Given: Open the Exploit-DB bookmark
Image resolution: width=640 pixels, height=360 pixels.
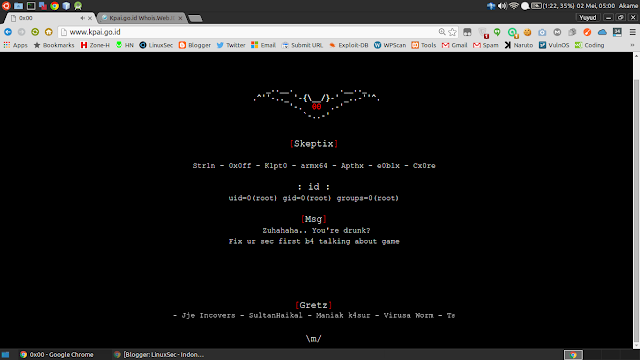Looking at the screenshot, I should [349, 45].
